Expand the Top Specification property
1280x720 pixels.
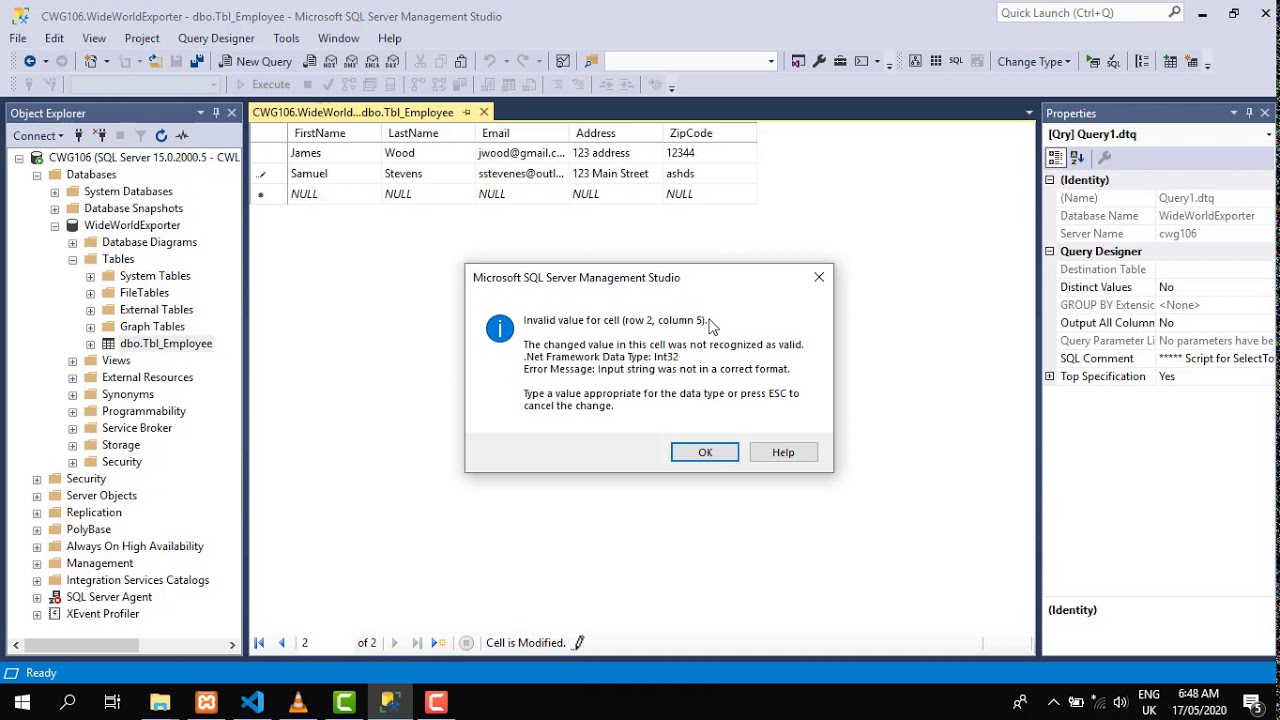[1050, 377]
